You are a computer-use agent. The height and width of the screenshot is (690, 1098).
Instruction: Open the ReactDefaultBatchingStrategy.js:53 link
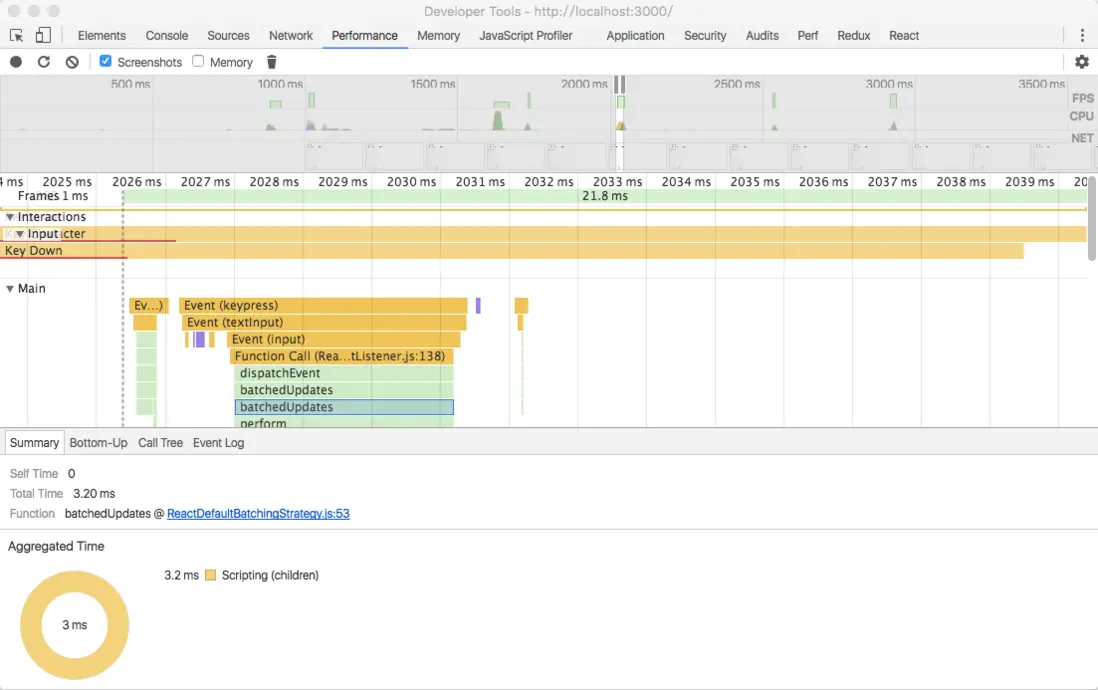pyautogui.click(x=258, y=514)
